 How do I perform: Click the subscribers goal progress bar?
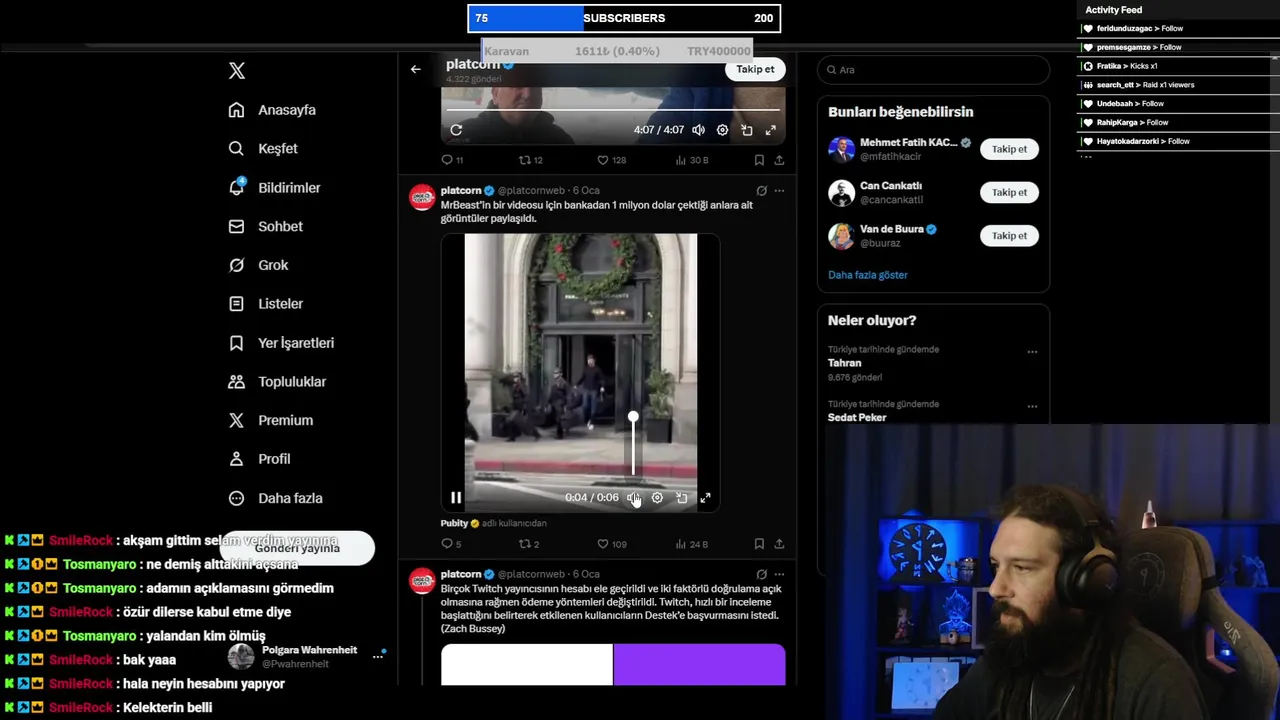point(624,18)
